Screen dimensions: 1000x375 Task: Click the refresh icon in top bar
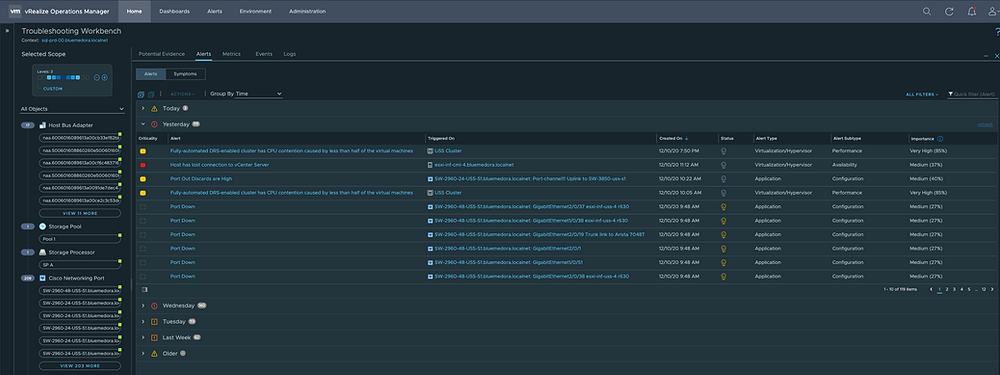[949, 11]
